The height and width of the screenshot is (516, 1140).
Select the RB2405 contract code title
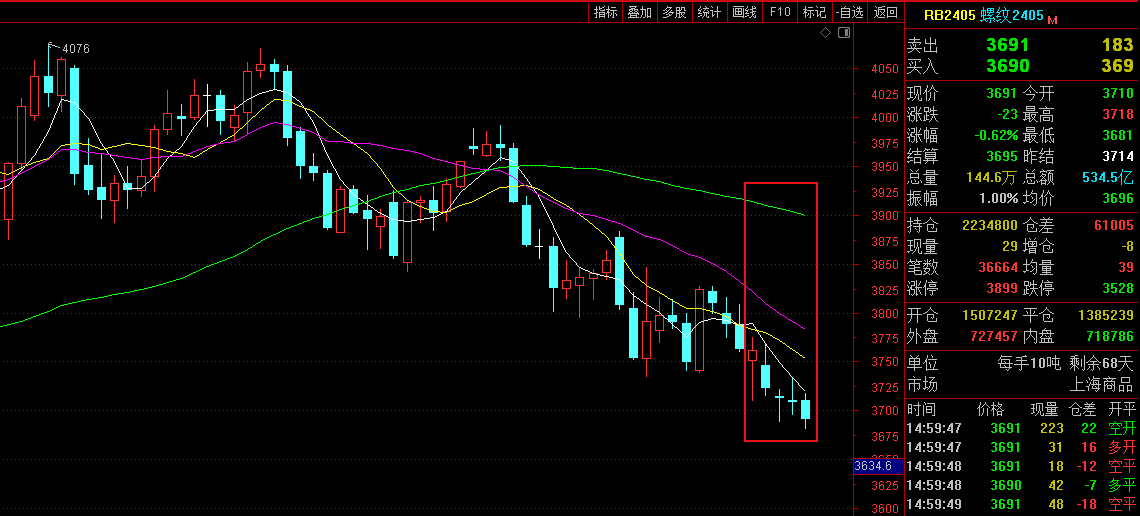tap(948, 15)
